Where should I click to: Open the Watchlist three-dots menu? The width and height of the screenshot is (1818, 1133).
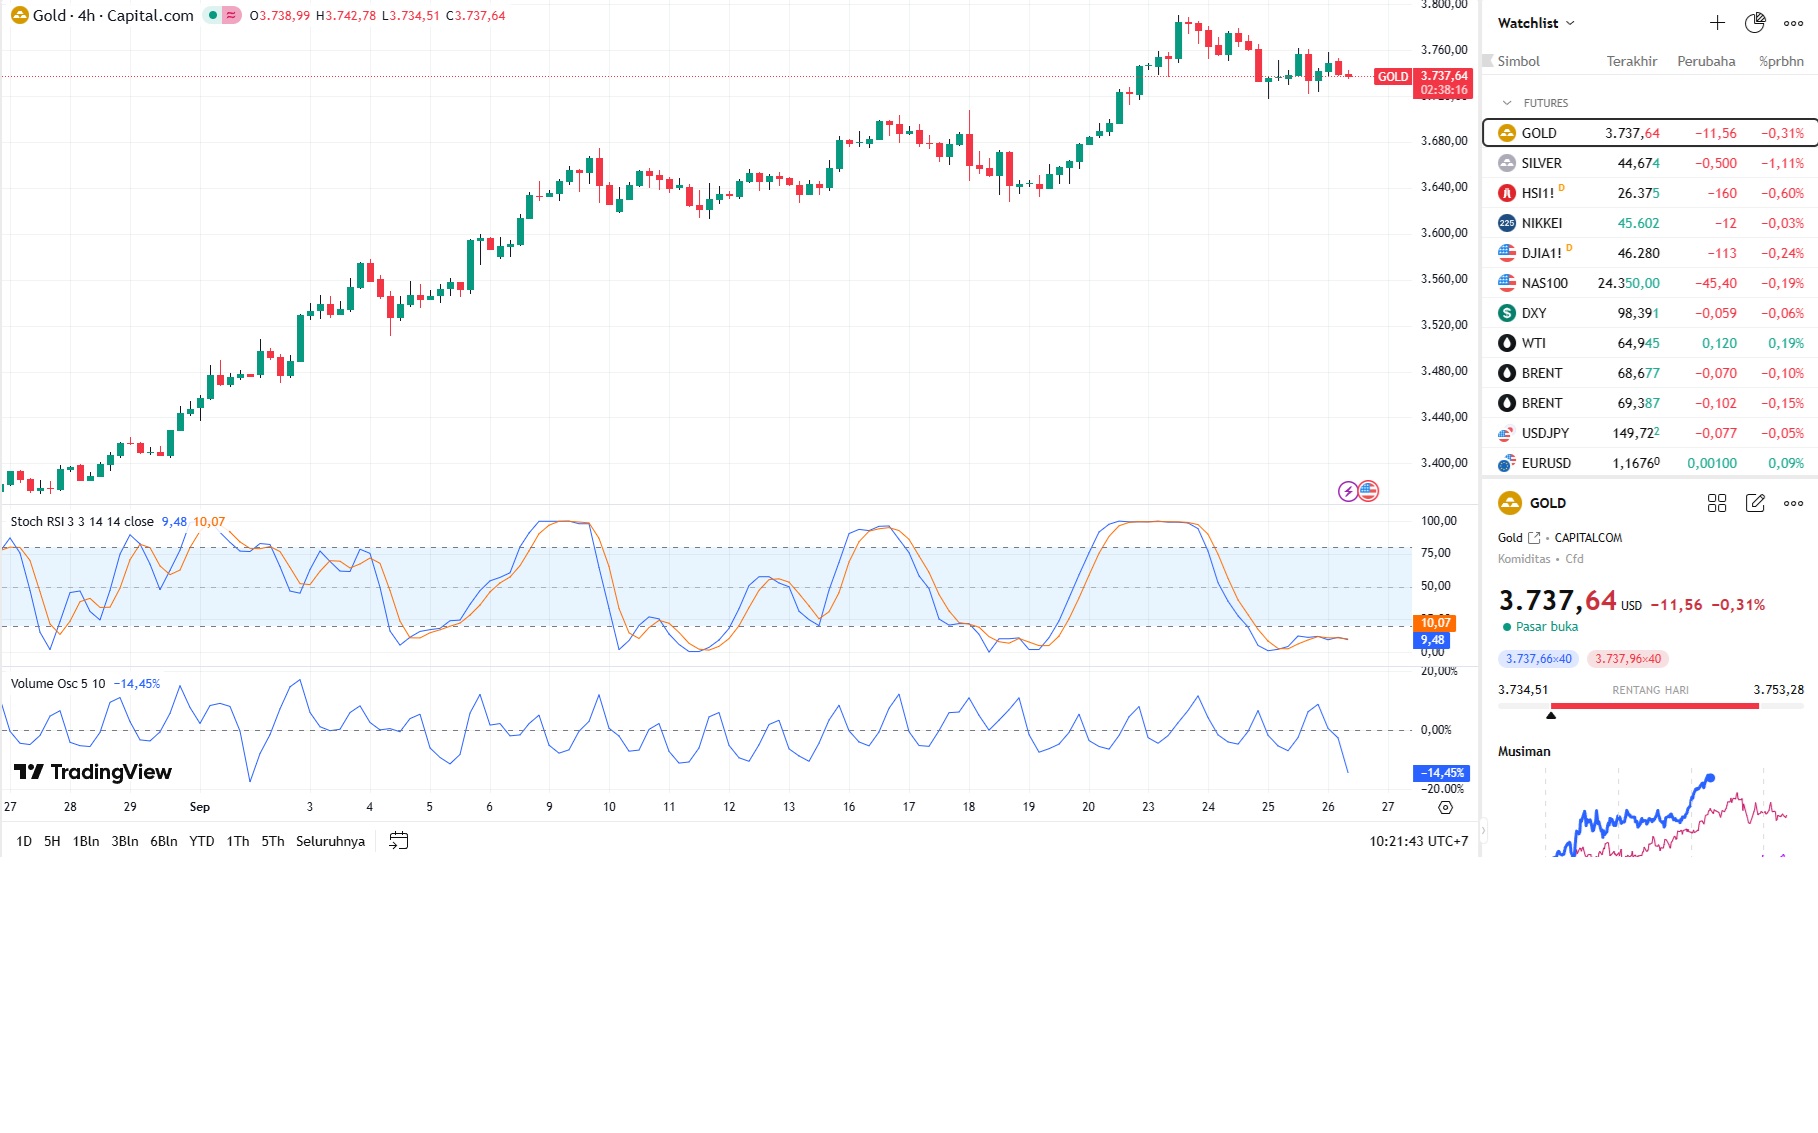point(1793,23)
